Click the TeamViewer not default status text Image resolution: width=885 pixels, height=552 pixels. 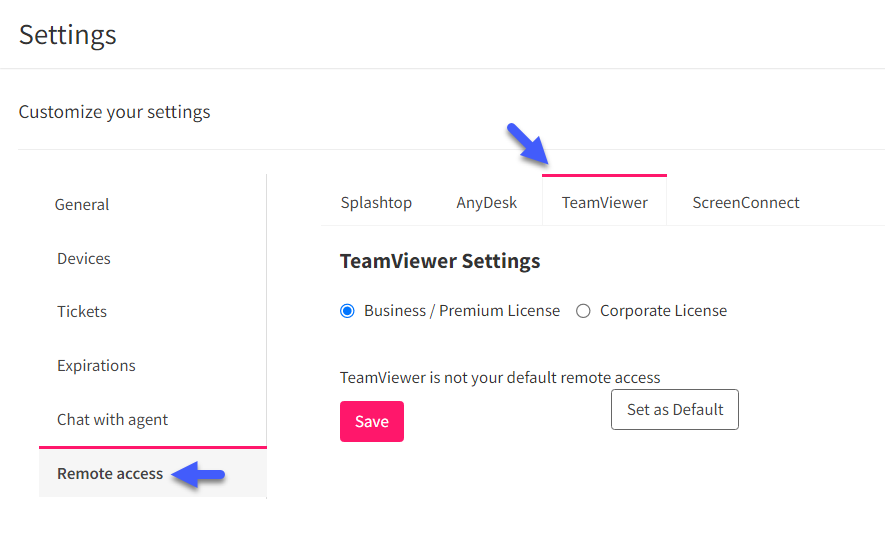click(500, 378)
